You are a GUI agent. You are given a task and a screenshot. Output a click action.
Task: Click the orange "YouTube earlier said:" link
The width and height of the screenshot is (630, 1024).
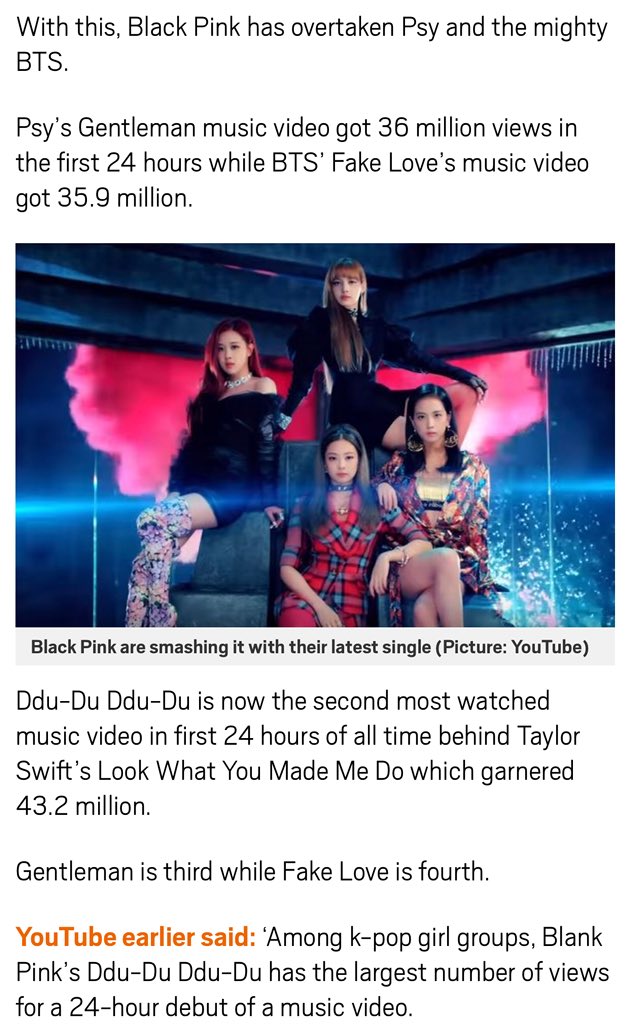136,937
